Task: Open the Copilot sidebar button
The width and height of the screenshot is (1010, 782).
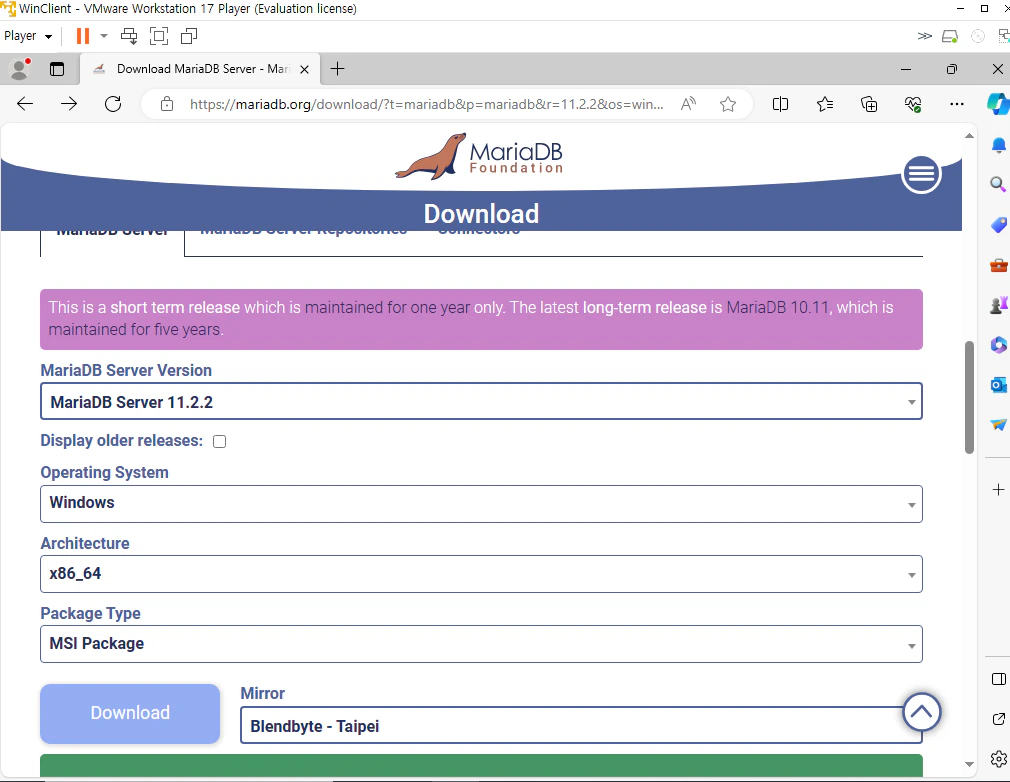Action: (x=998, y=104)
